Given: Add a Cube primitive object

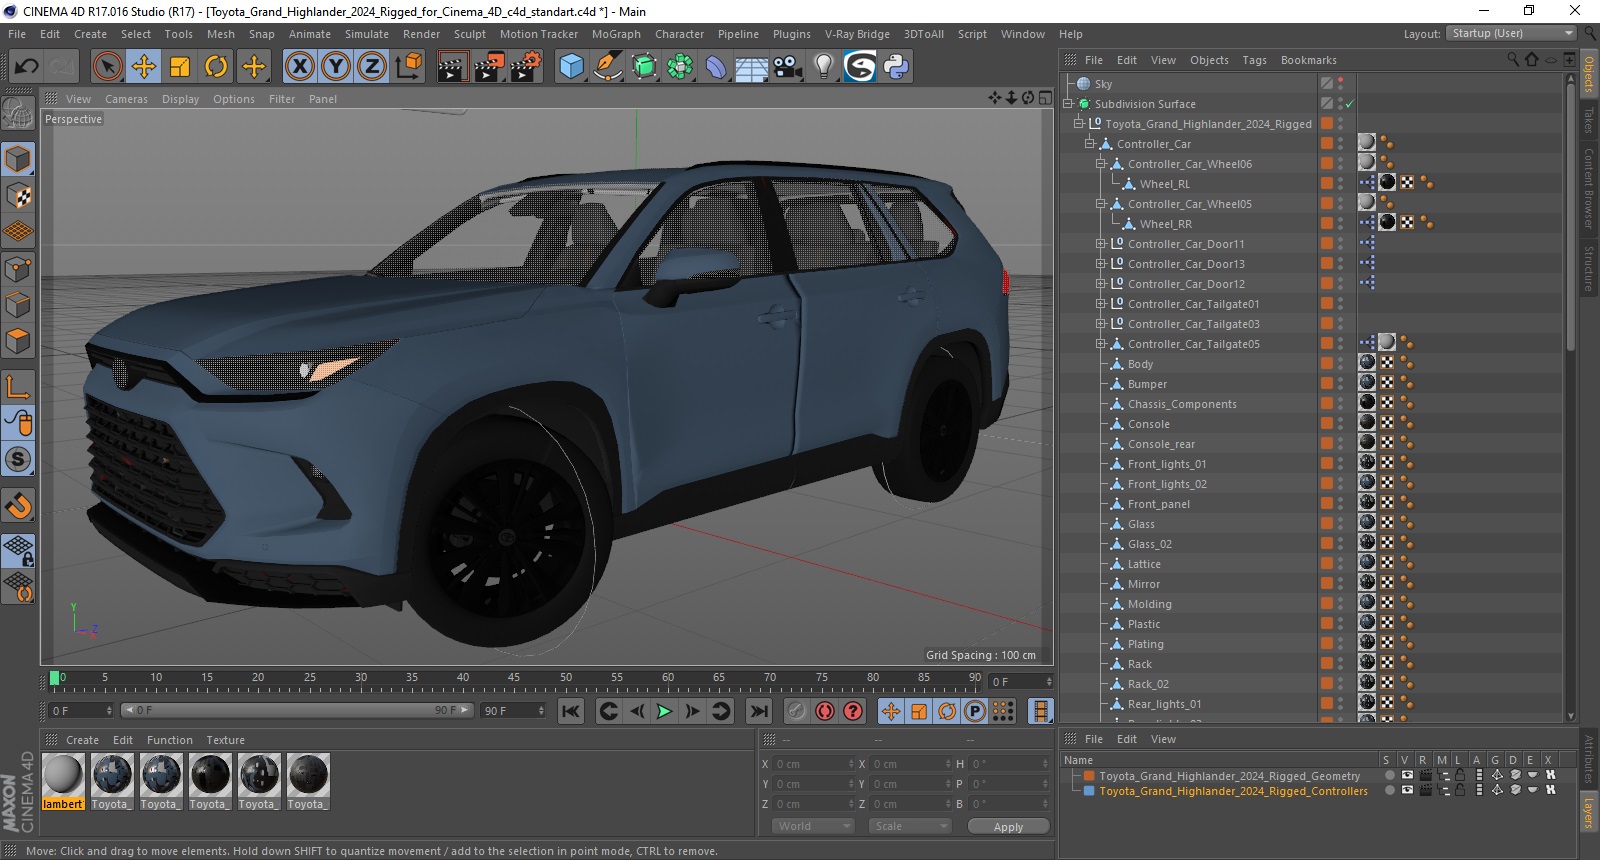Looking at the screenshot, I should point(571,67).
